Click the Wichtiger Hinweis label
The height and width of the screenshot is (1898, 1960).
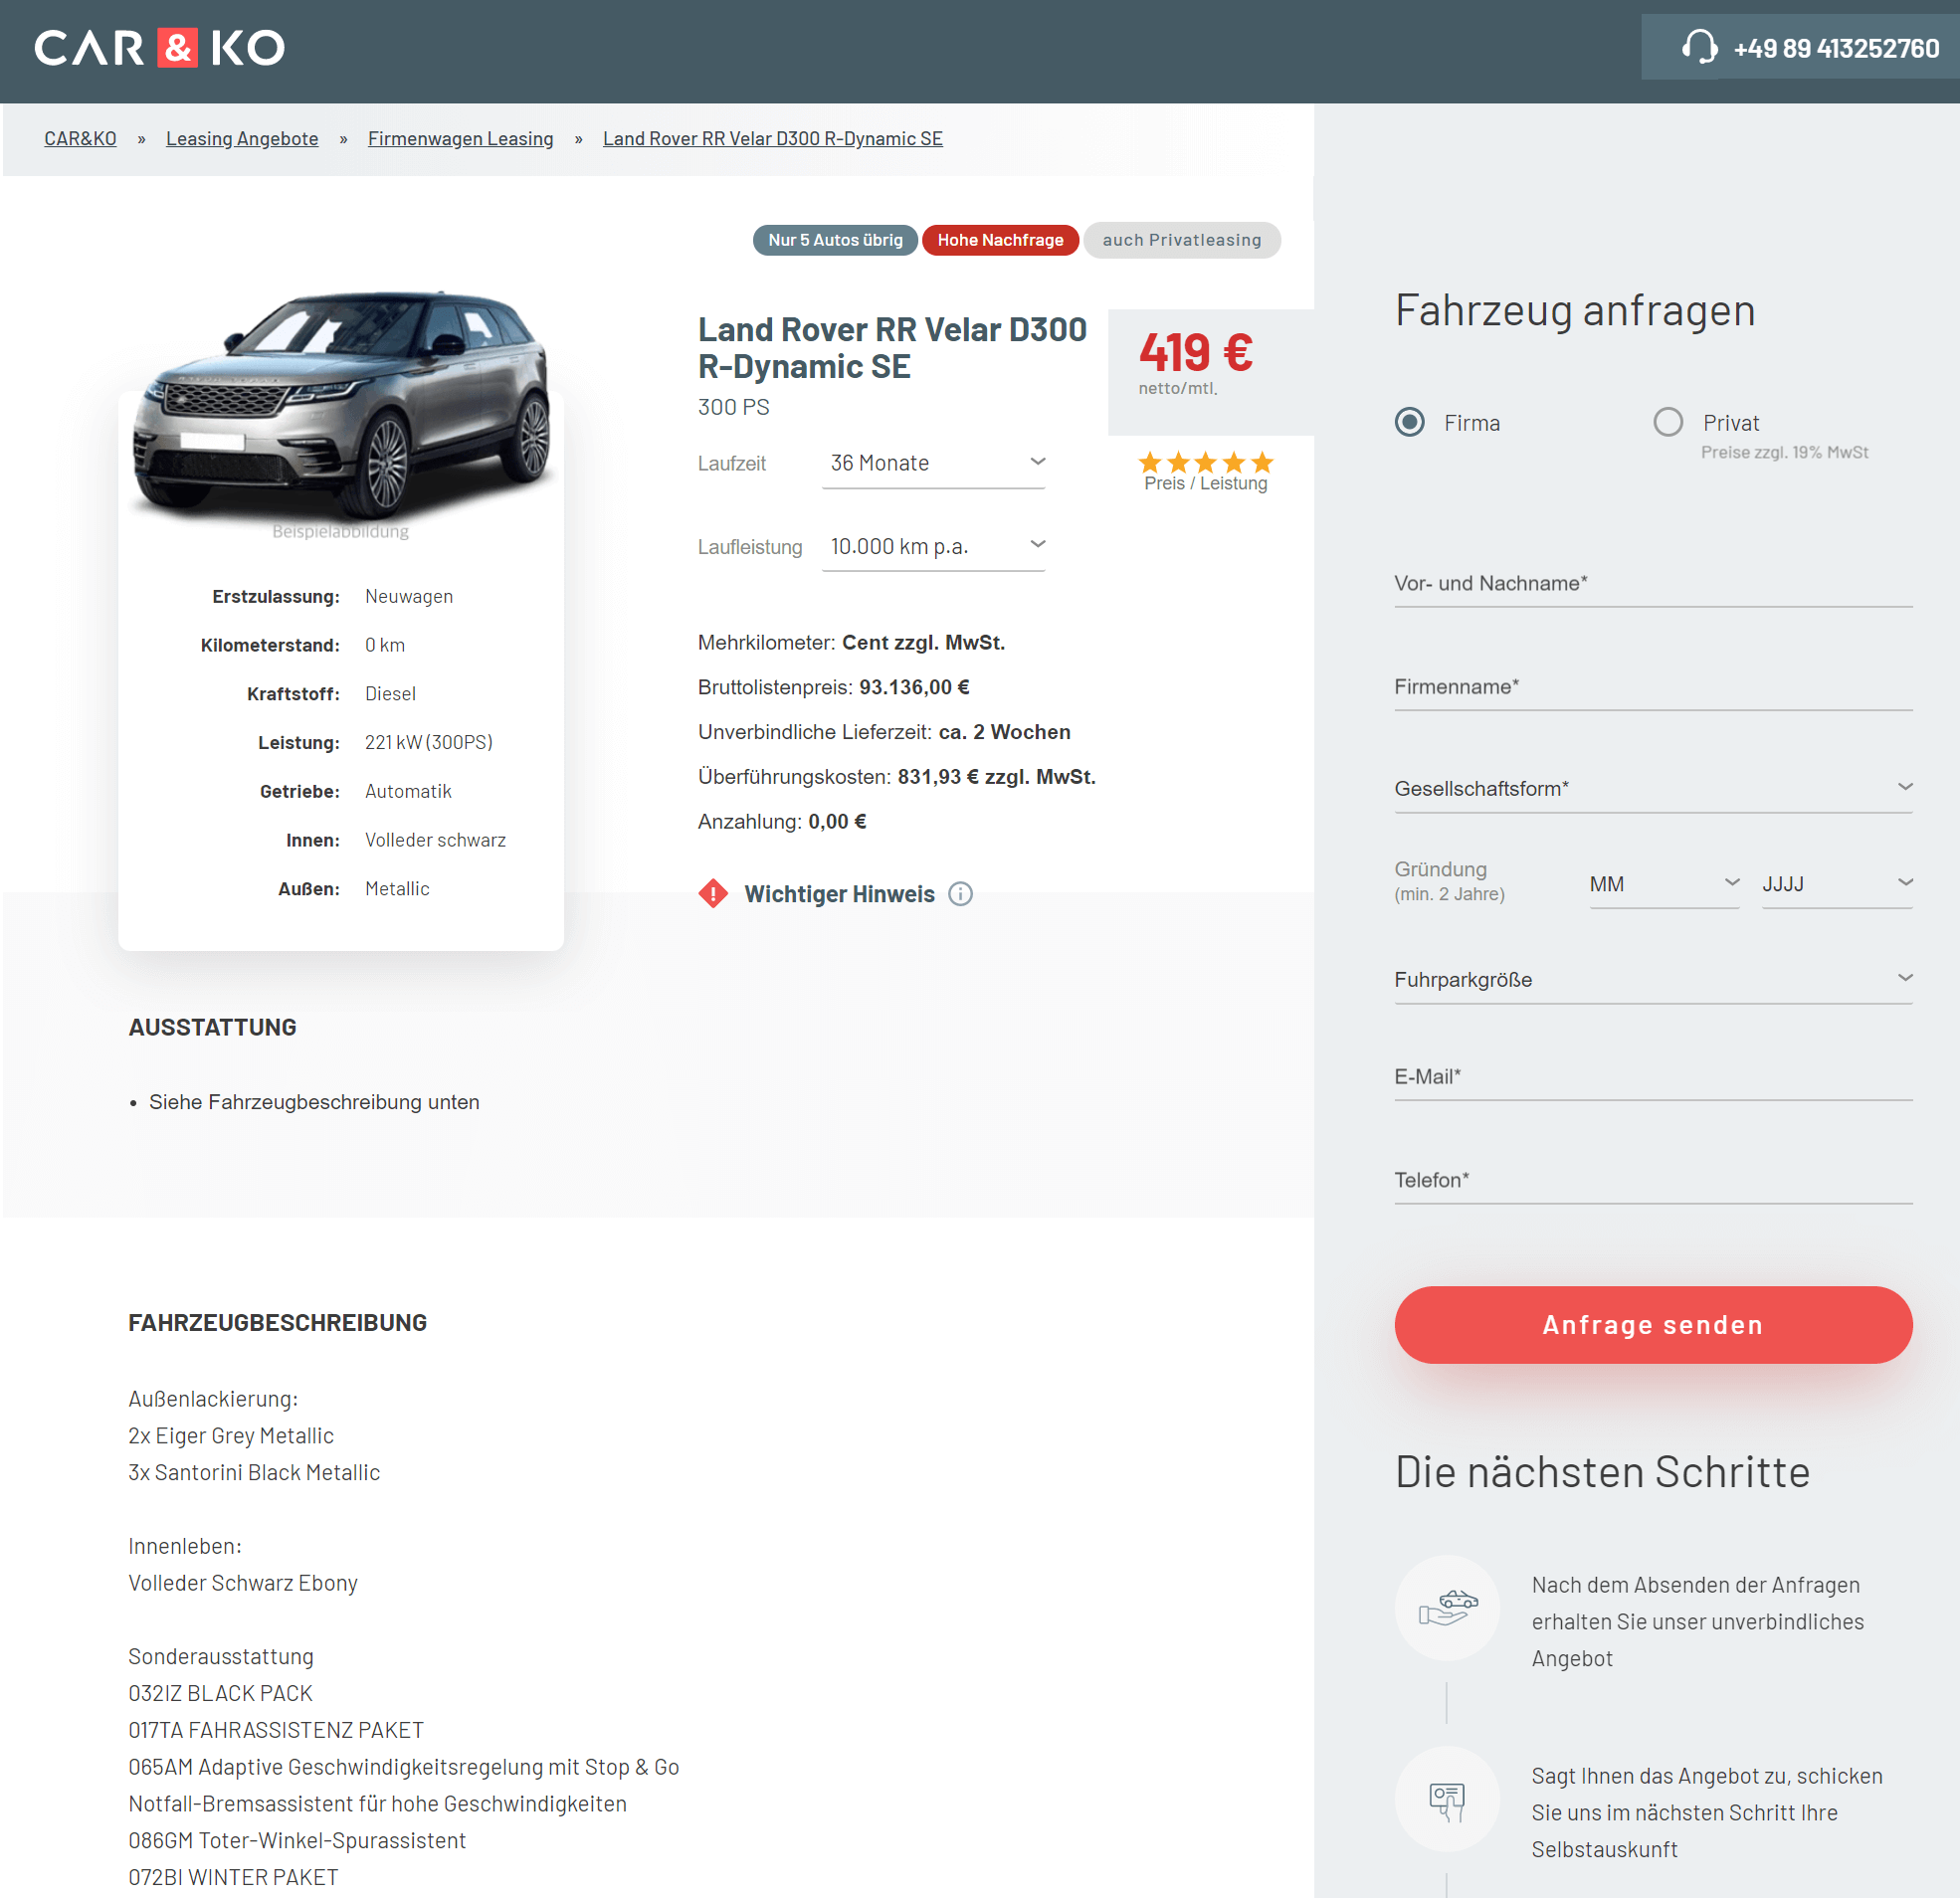pyautogui.click(x=839, y=893)
